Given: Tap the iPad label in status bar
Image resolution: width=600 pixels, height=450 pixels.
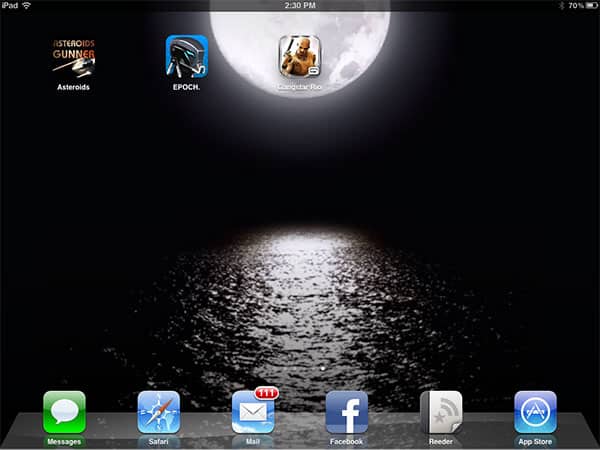Looking at the screenshot, I should 10,6.
